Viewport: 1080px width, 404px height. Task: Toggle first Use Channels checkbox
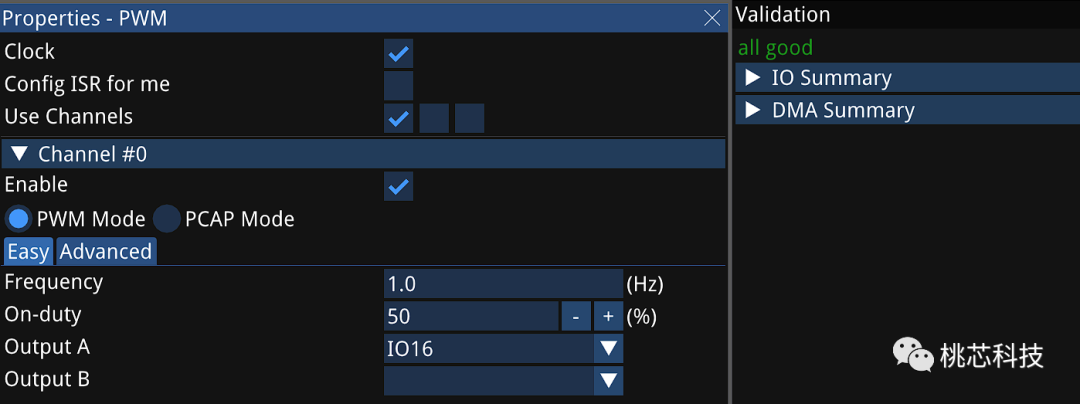tap(399, 118)
